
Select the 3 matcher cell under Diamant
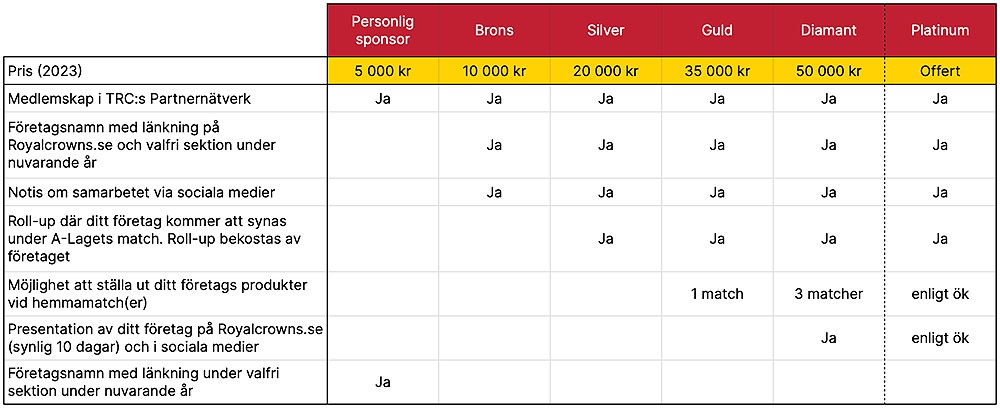pos(828,294)
